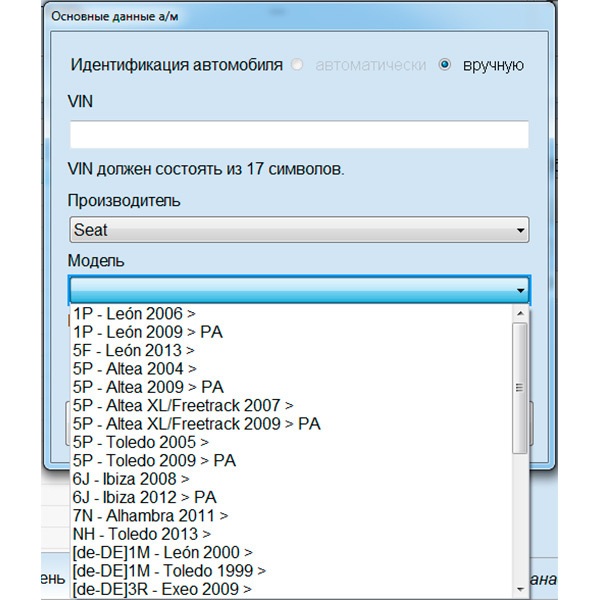Choose '5P - Altea XL/Freetrack 2007 >'
Screen dimensions: 600x600
(x=291, y=406)
